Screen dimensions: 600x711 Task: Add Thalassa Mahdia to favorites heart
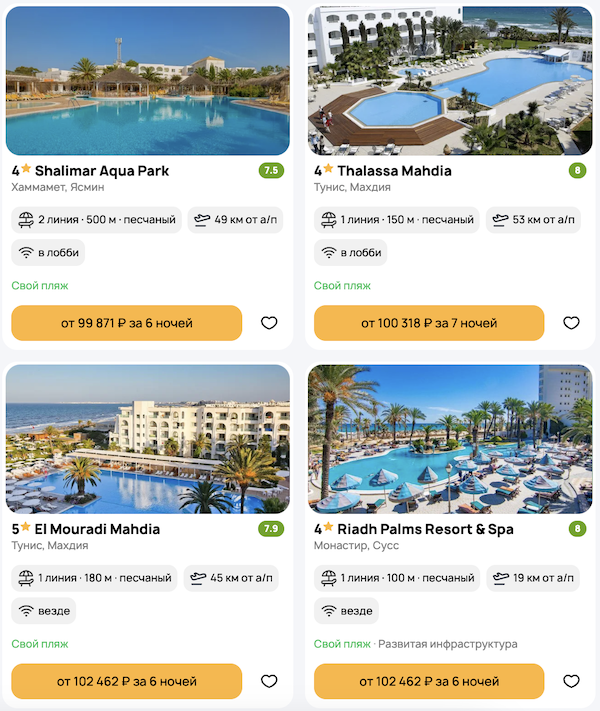pyautogui.click(x=571, y=323)
